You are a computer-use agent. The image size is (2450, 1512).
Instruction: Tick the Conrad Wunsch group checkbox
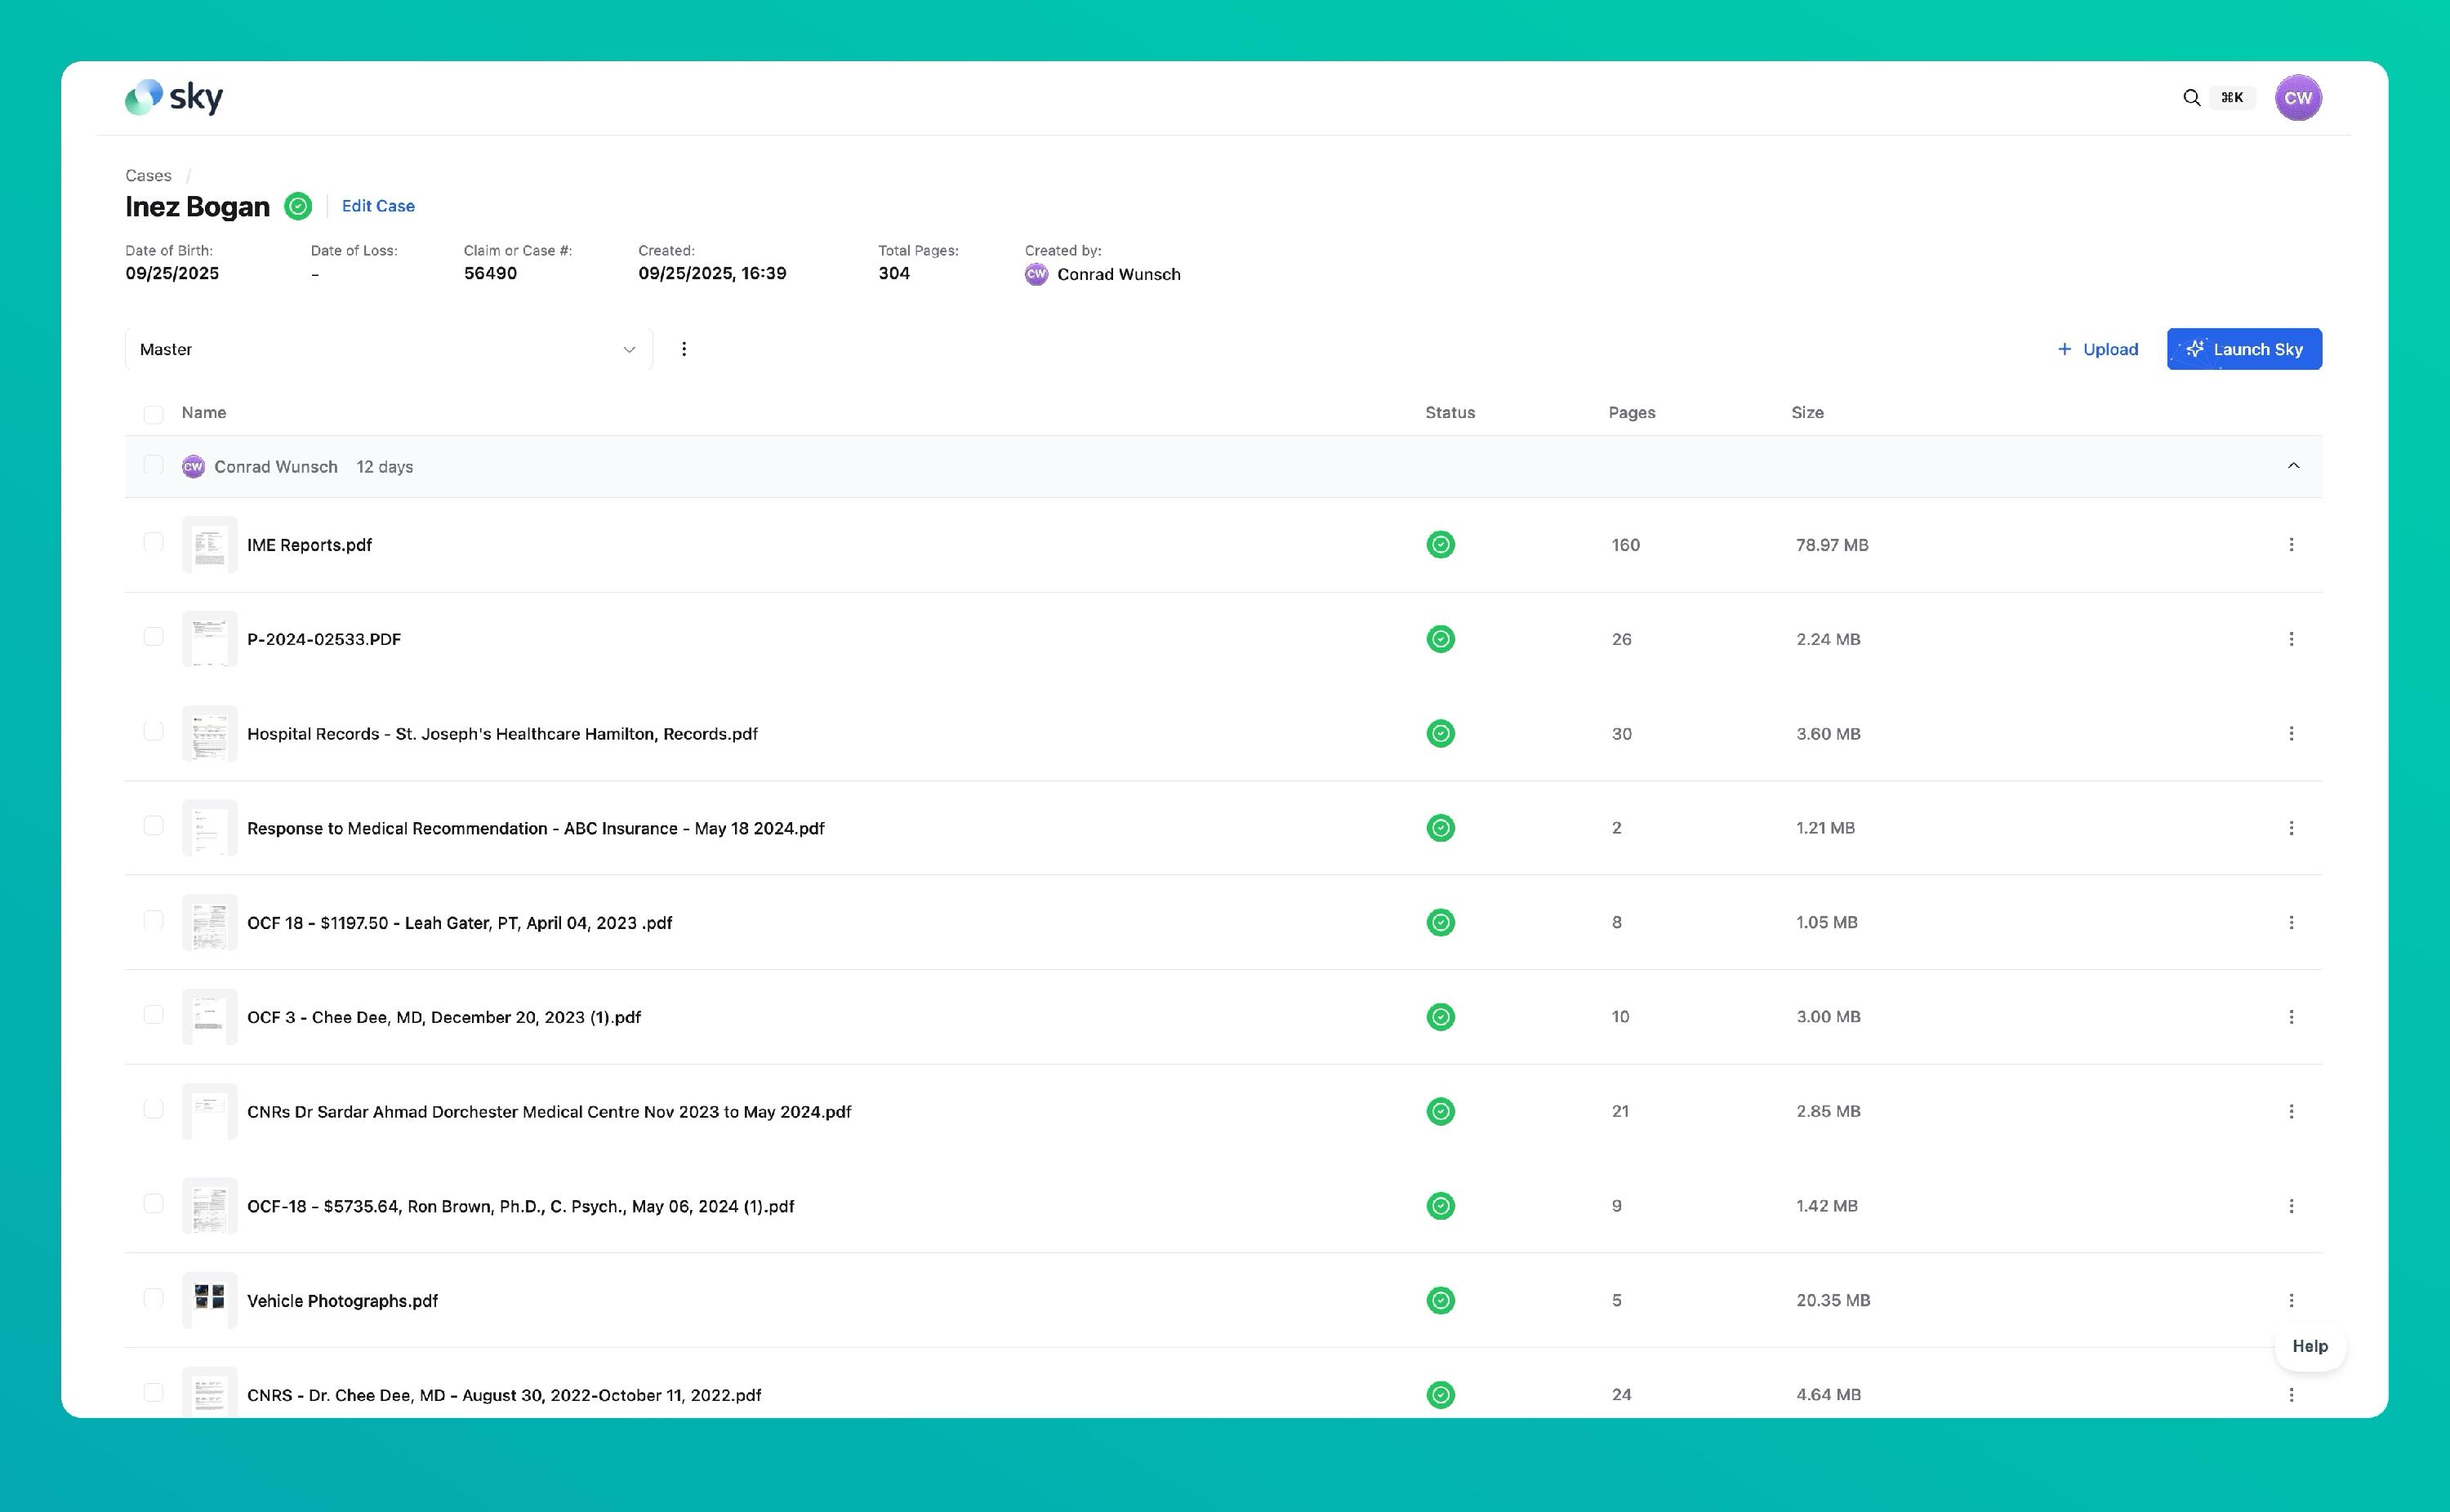coord(153,465)
